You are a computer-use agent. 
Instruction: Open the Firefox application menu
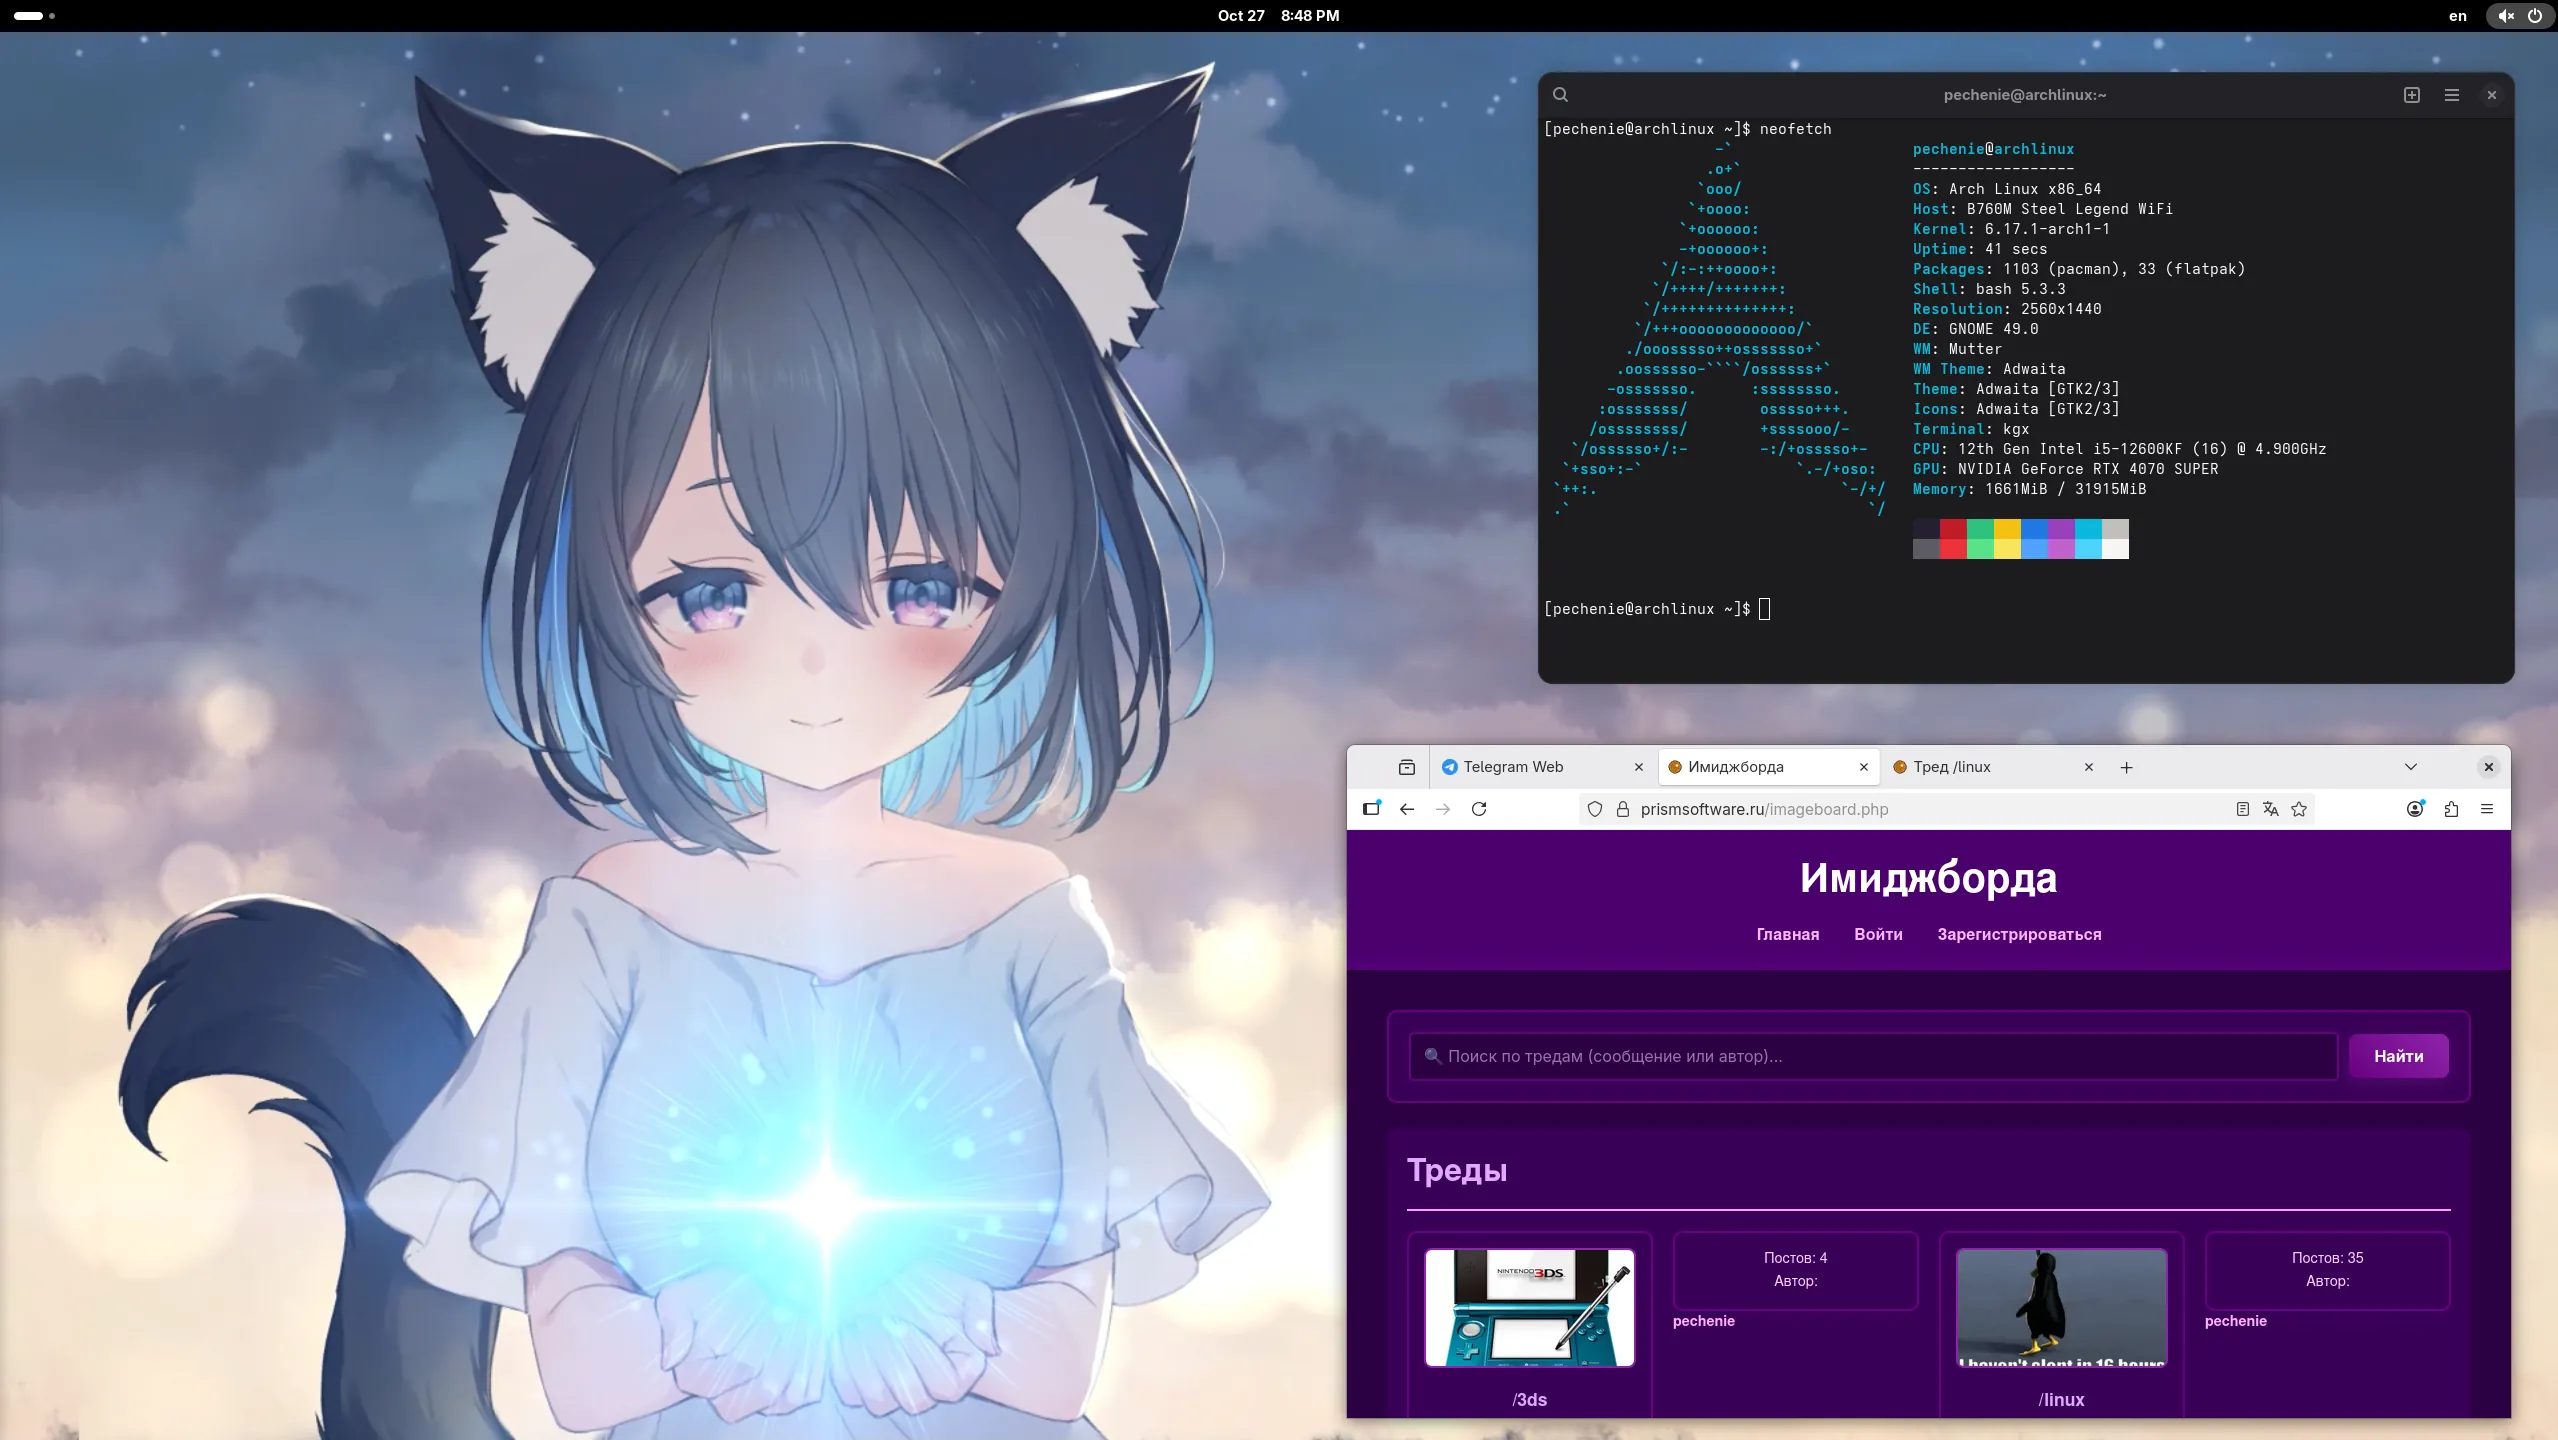2487,809
